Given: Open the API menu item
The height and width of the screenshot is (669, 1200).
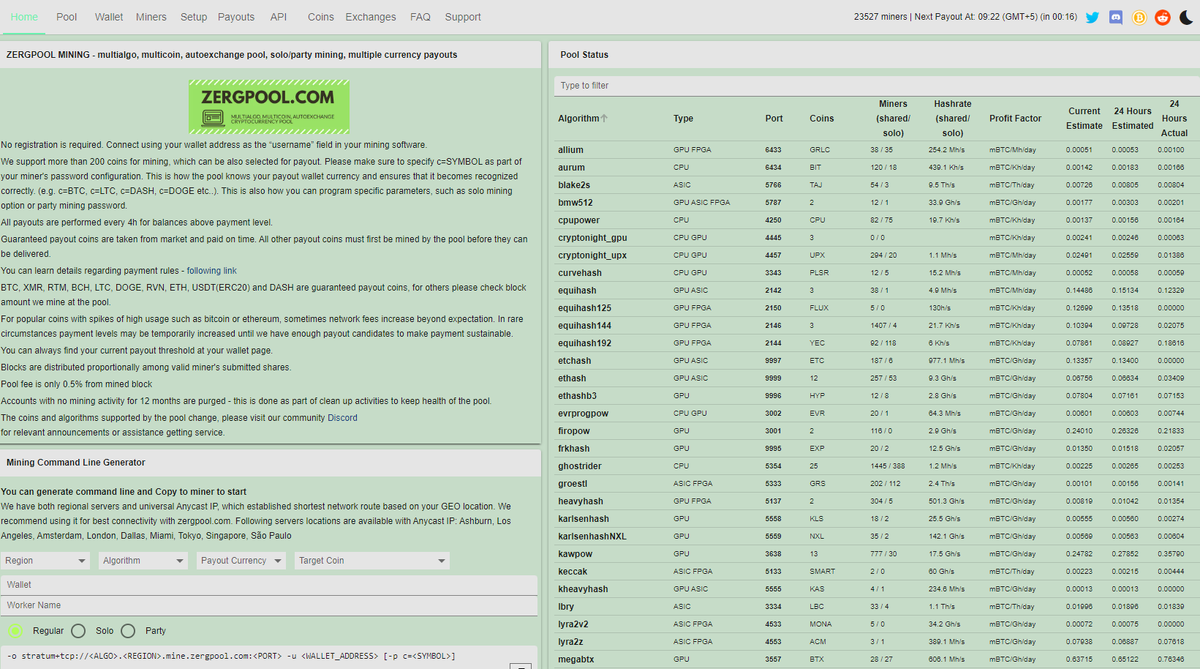Looking at the screenshot, I should [x=278, y=17].
